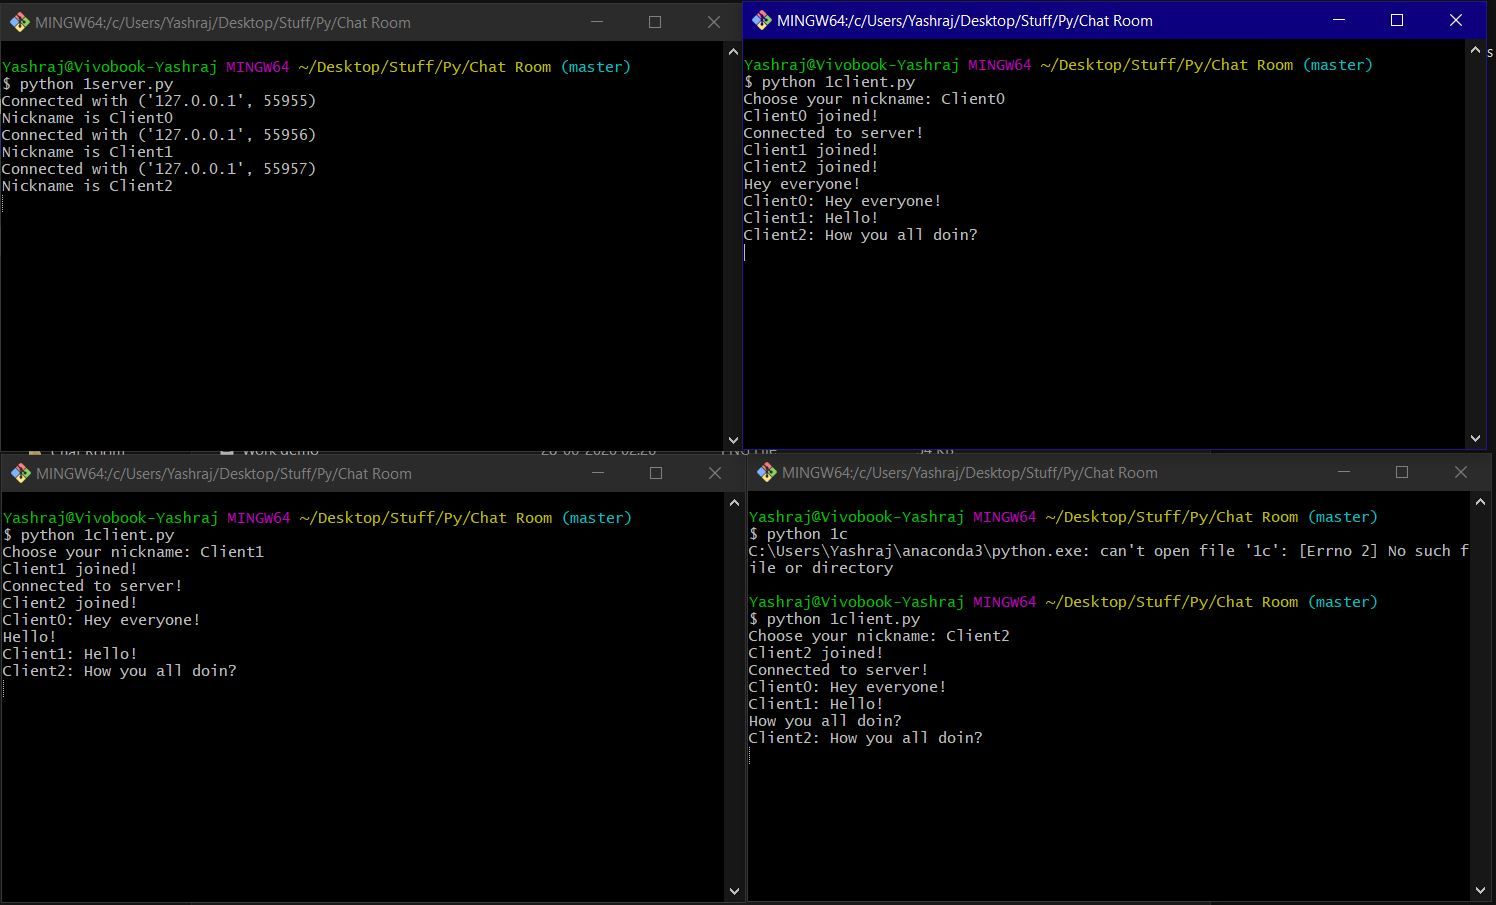1496x905 pixels.
Task: Click the Client2 window title bar text
Action: (970, 472)
